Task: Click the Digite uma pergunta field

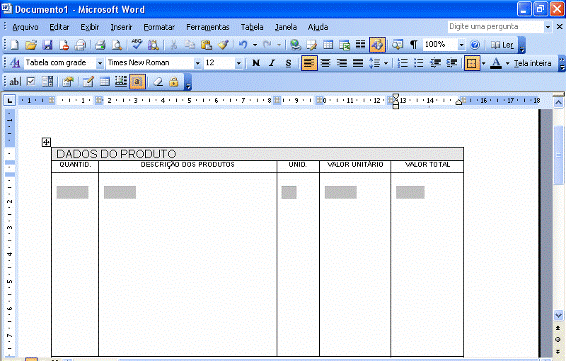Action: [496, 27]
